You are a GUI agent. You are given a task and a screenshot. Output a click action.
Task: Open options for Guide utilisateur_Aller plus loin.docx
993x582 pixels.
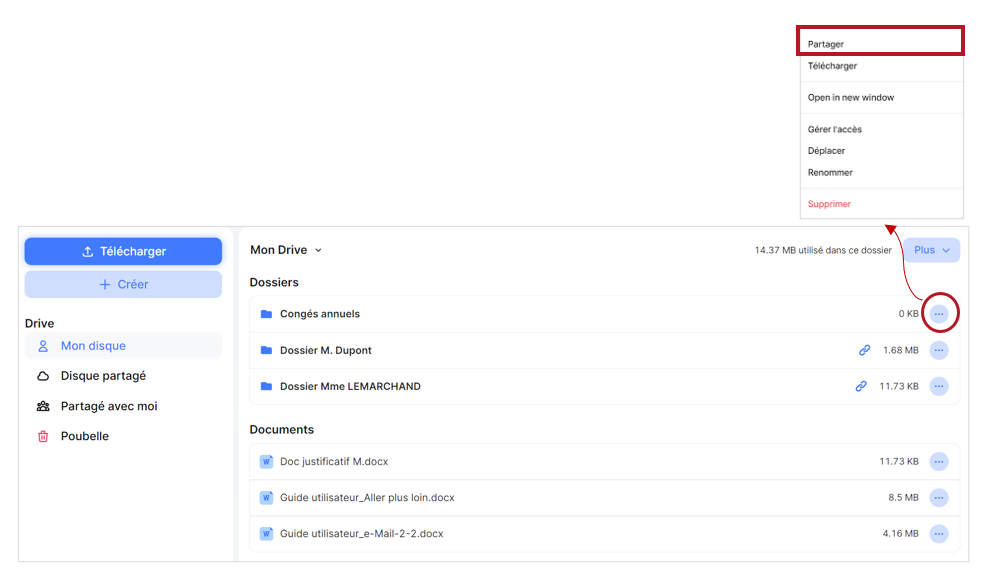click(x=939, y=498)
